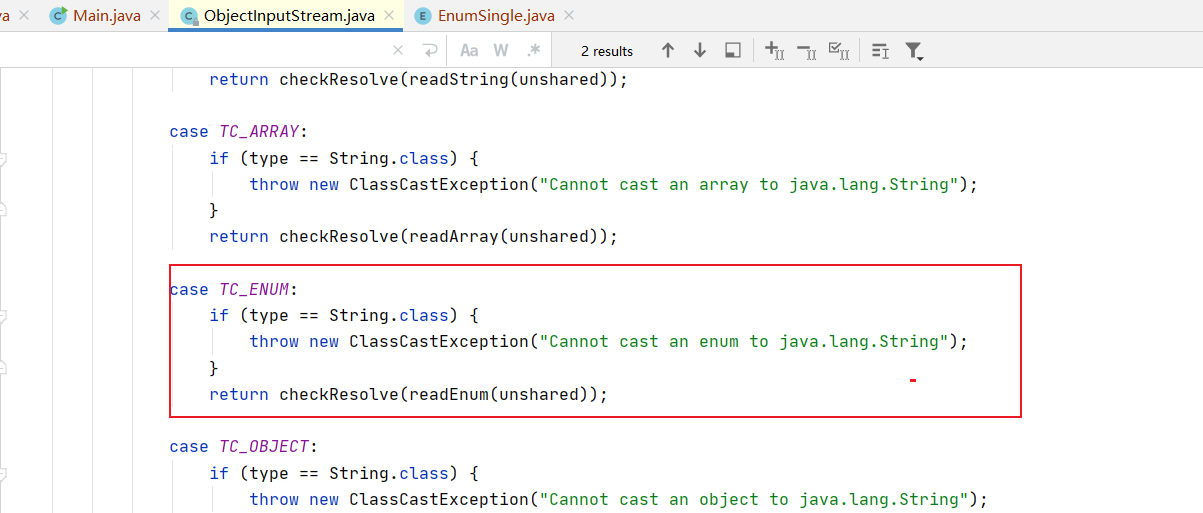This screenshot has width=1203, height=513.
Task: Clear the search field text
Action: pyautogui.click(x=398, y=50)
